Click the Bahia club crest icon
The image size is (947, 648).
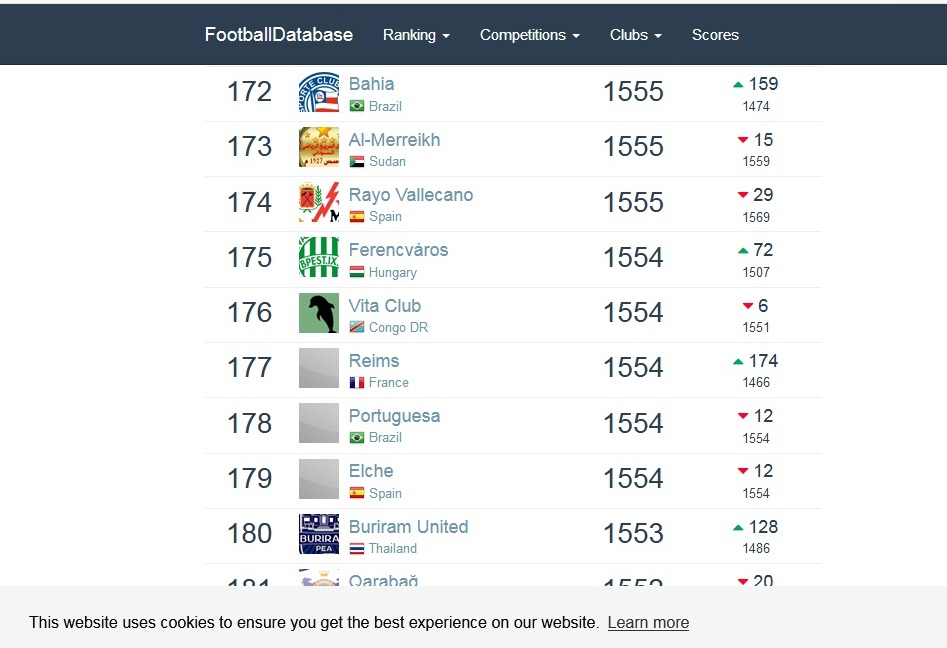319,92
